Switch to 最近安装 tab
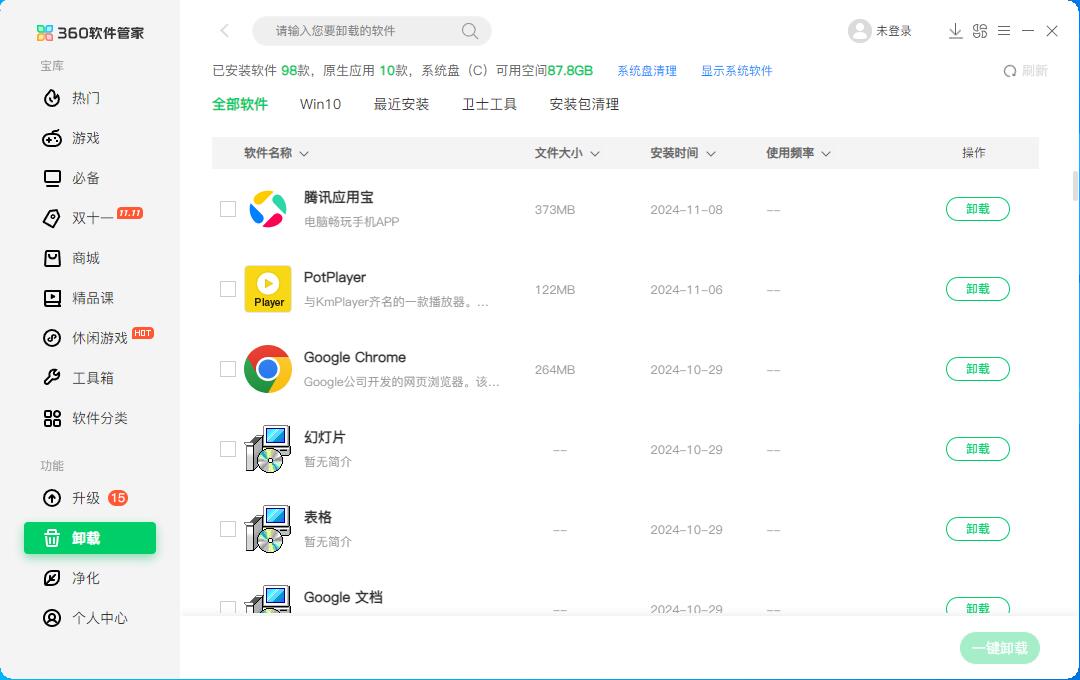The image size is (1080, 680). (401, 104)
